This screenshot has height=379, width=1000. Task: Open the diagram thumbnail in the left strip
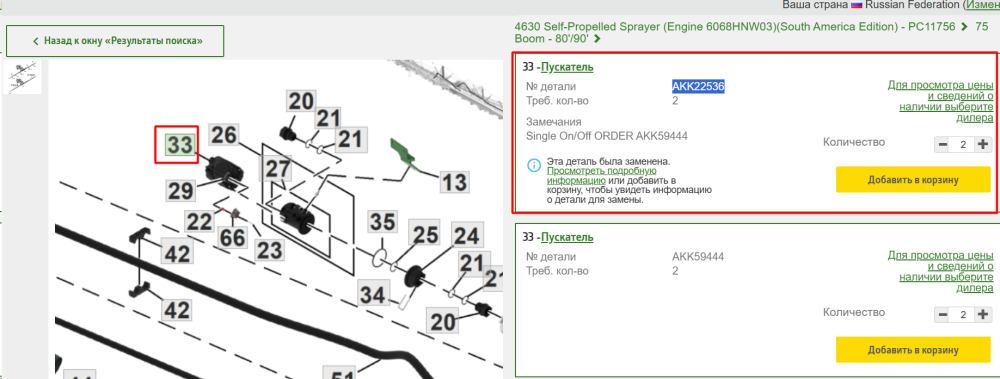[x=22, y=77]
